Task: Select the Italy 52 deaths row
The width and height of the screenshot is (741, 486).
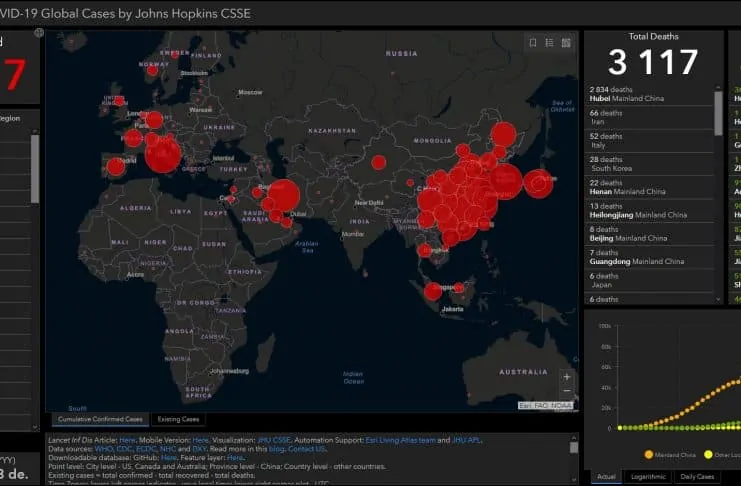Action: [x=650, y=140]
